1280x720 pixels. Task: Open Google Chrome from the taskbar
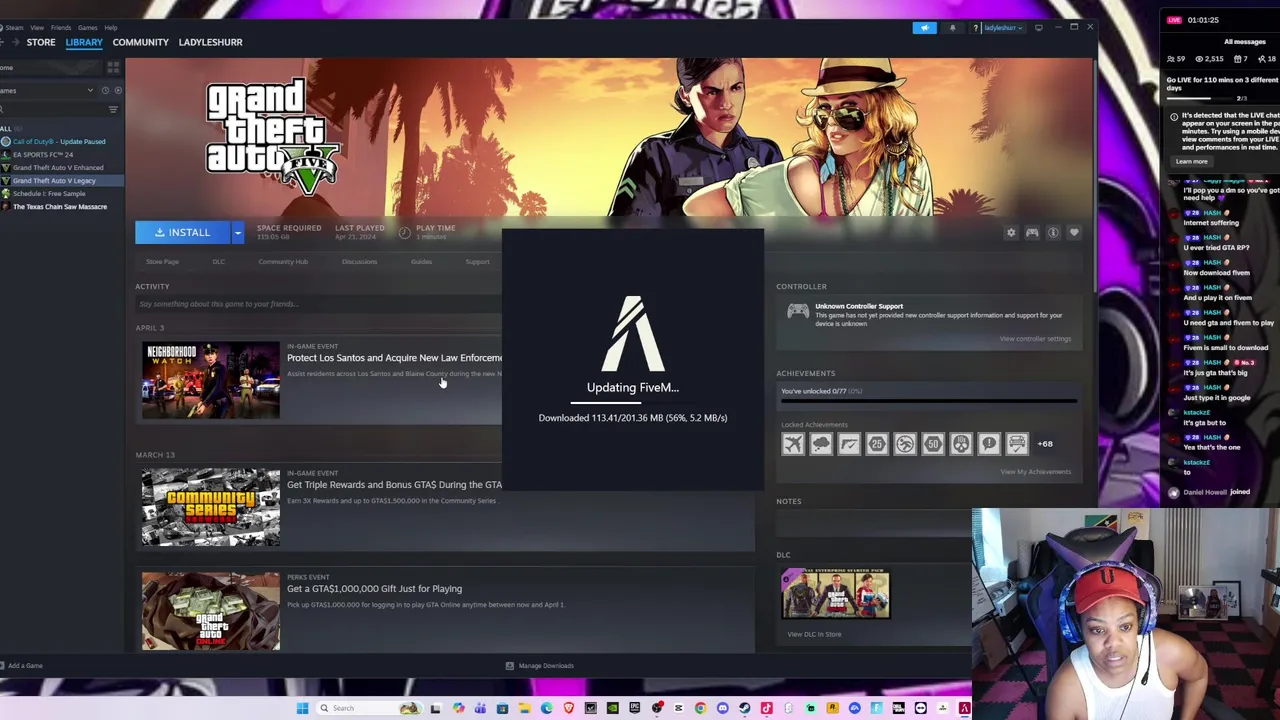pyautogui.click(x=700, y=708)
